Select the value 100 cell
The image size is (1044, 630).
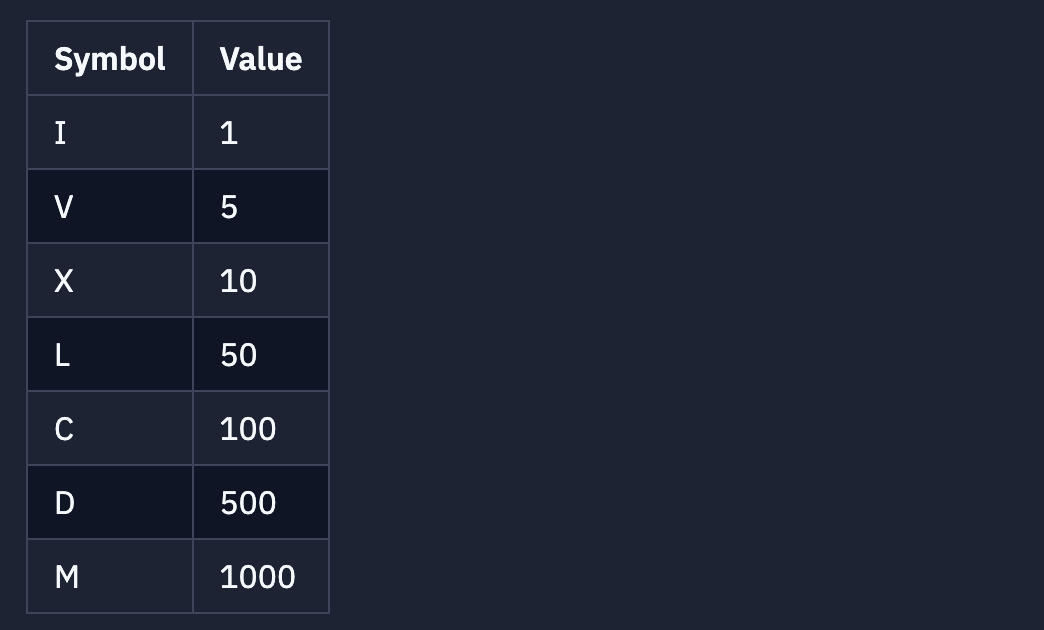point(261,428)
